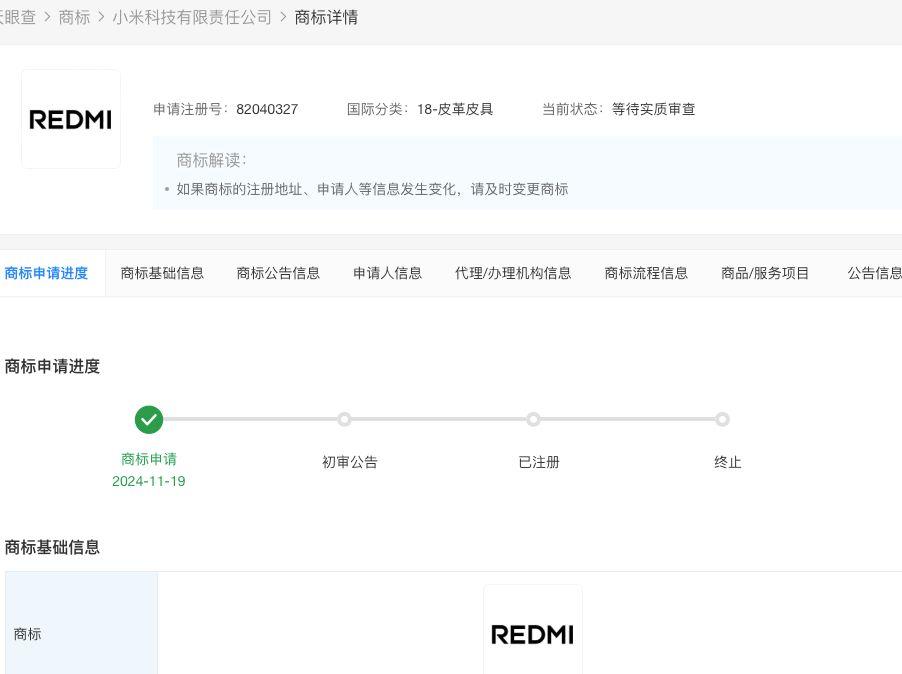Click the green checkmark progress step icon
902x674 pixels.
point(149,420)
